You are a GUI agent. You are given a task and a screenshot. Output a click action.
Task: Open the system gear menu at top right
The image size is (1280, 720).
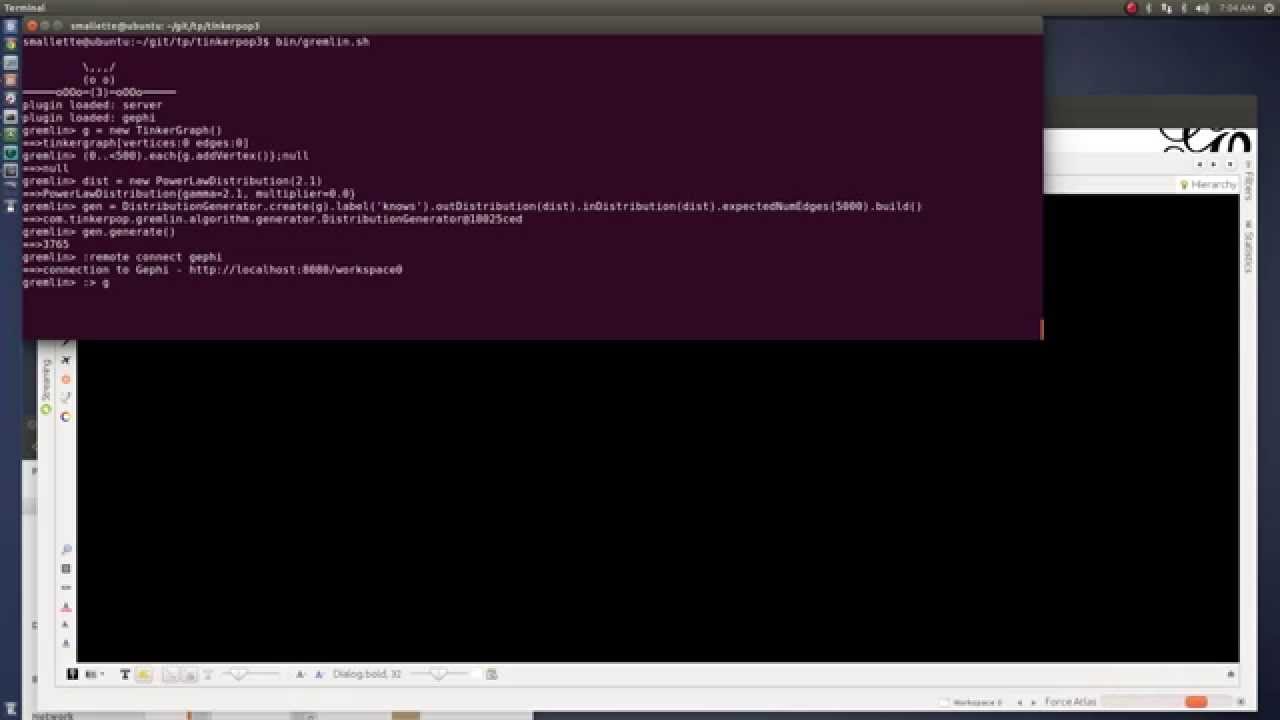pyautogui.click(x=1268, y=8)
